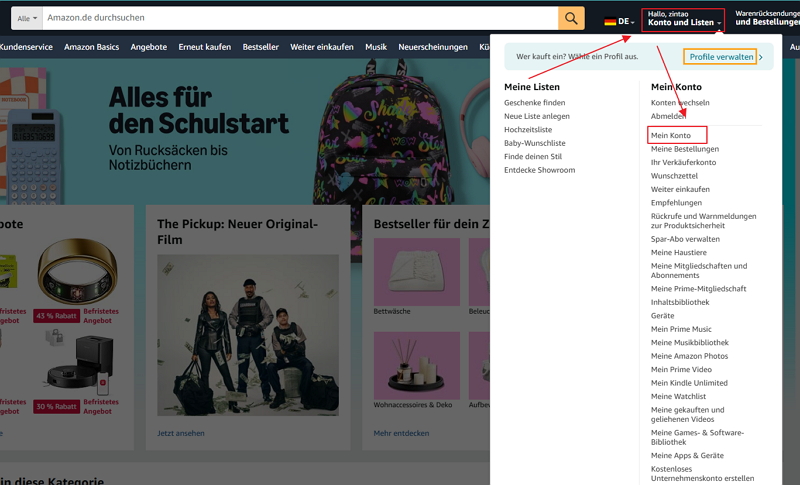Open Meine Games- & Software-Bibliothek
This screenshot has height=485, width=800.
[697, 437]
